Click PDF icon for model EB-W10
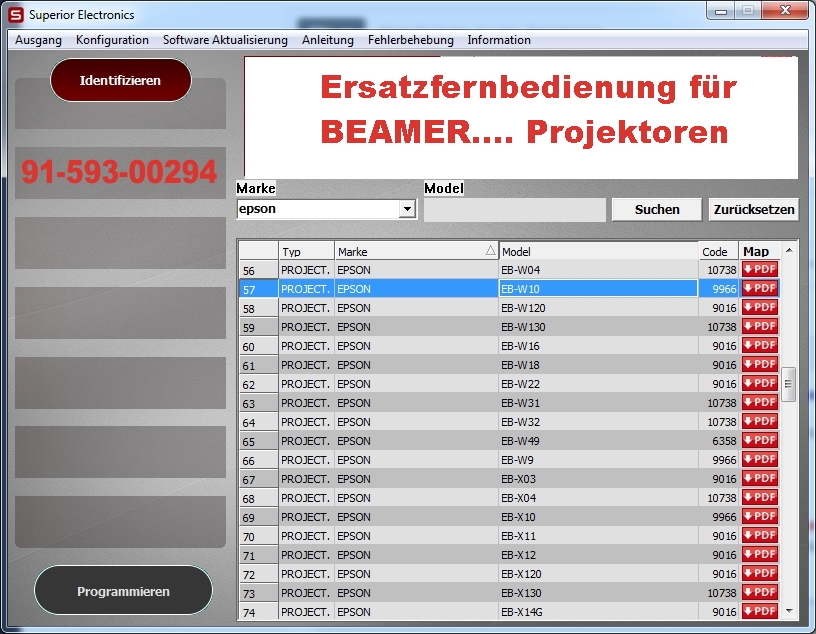Image resolution: width=816 pixels, height=634 pixels. tap(759, 289)
